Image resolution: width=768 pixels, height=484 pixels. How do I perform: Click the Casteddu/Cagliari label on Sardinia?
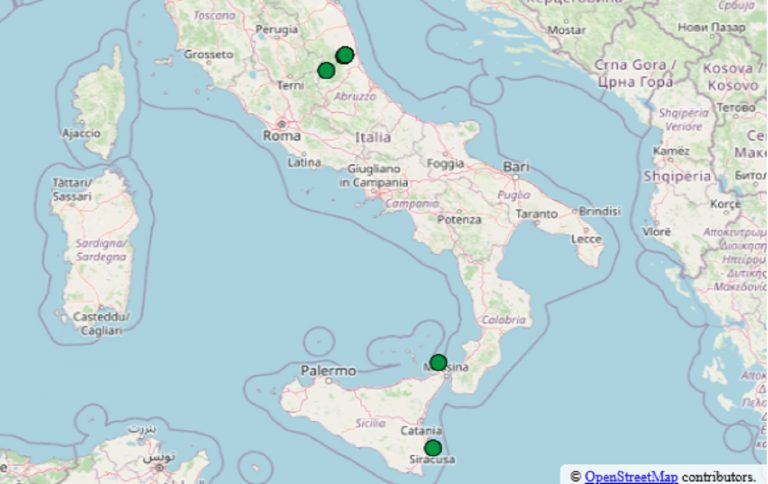[98, 323]
